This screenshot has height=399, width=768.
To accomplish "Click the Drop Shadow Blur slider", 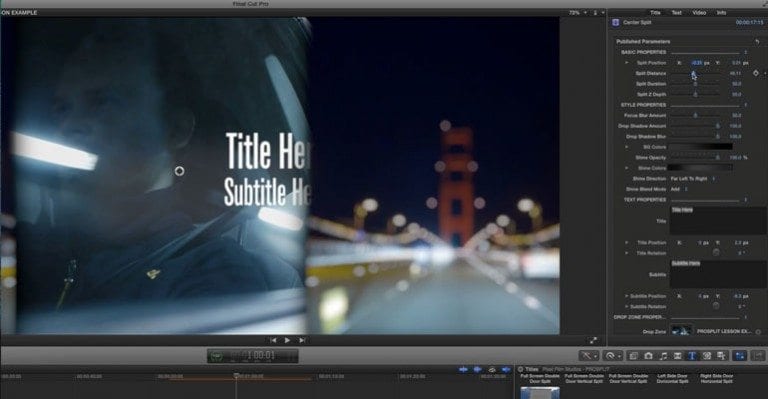I will [x=696, y=137].
